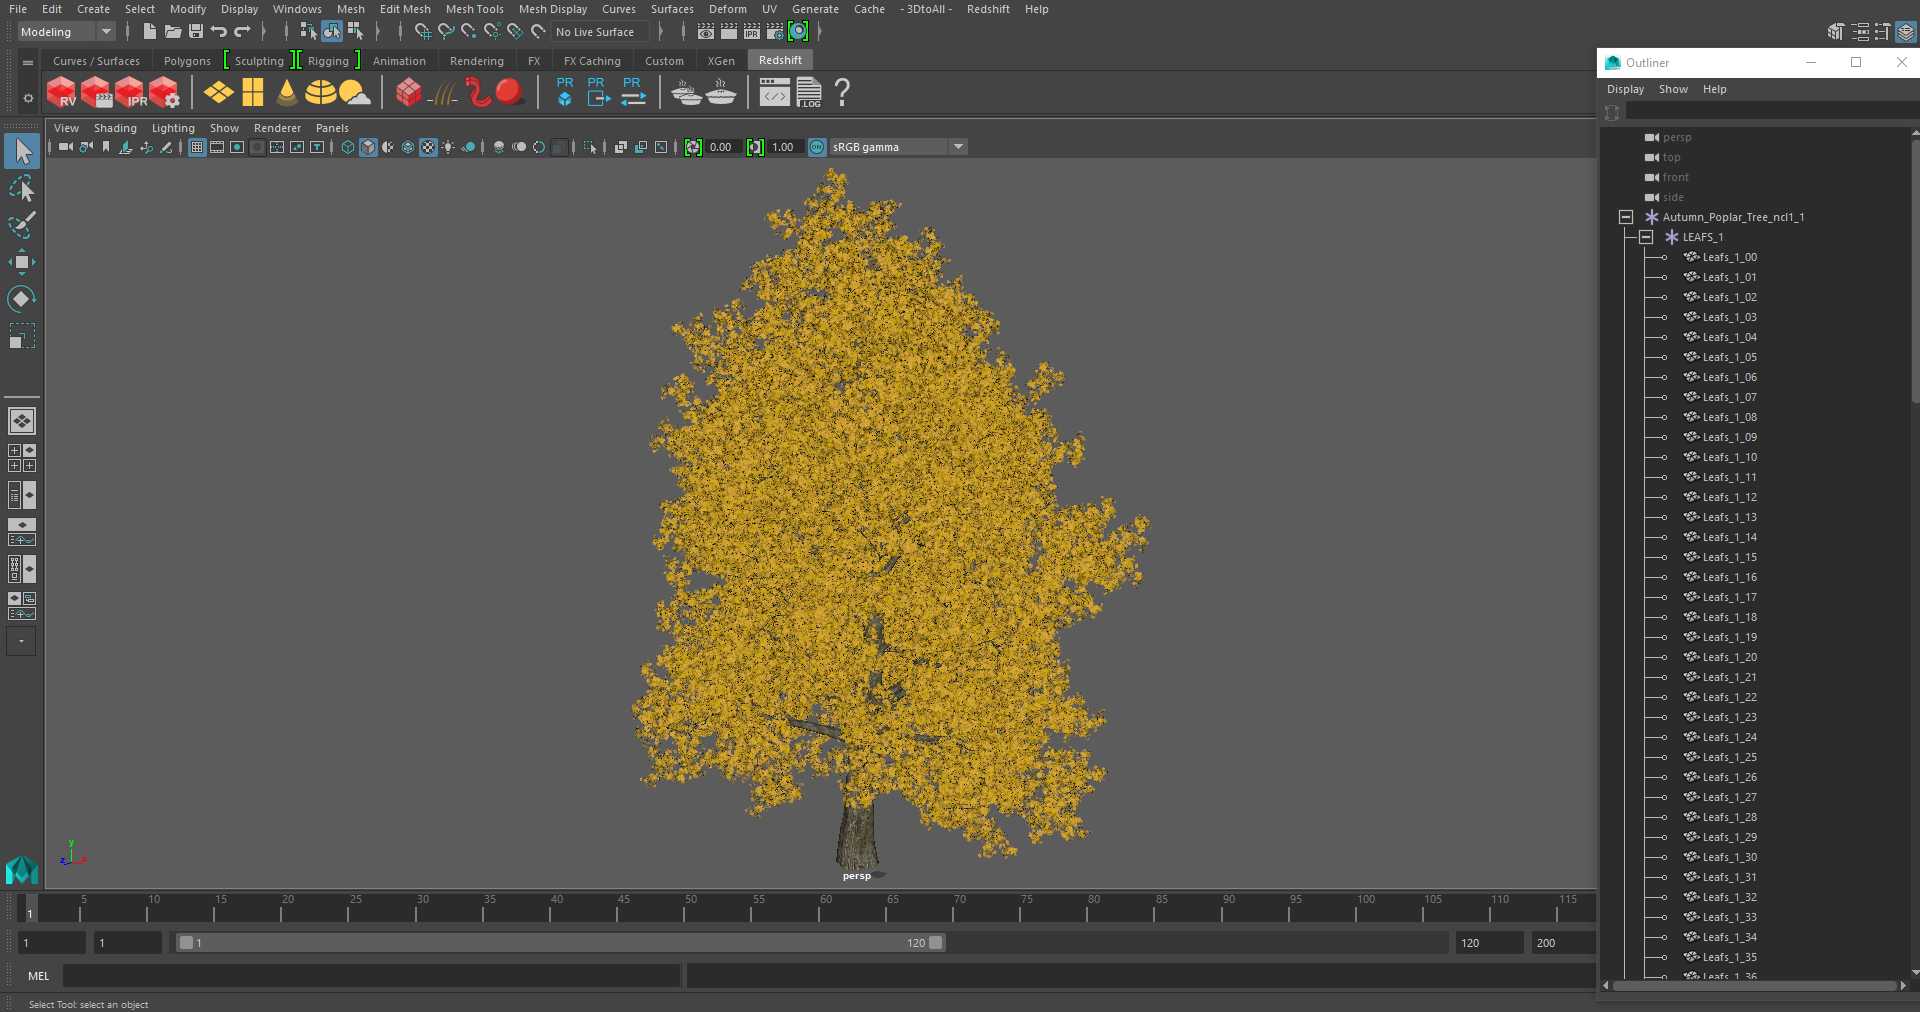Create Redshift sun and sky light icon

(354, 93)
